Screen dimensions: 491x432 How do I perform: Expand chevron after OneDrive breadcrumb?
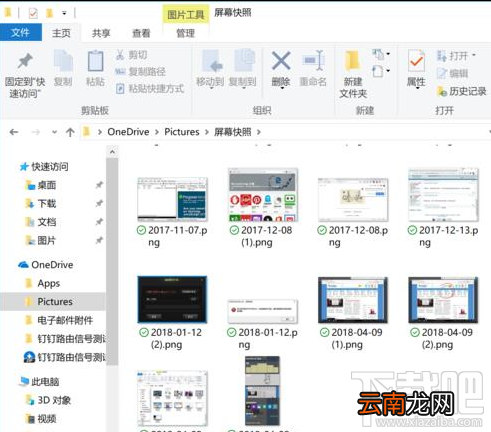click(157, 132)
